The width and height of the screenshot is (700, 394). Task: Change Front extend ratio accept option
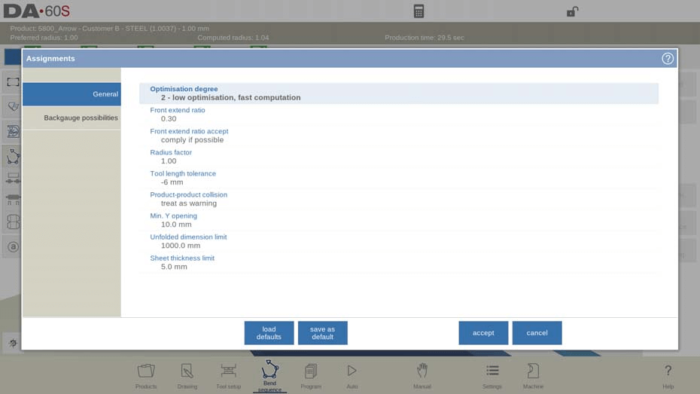[399, 136]
